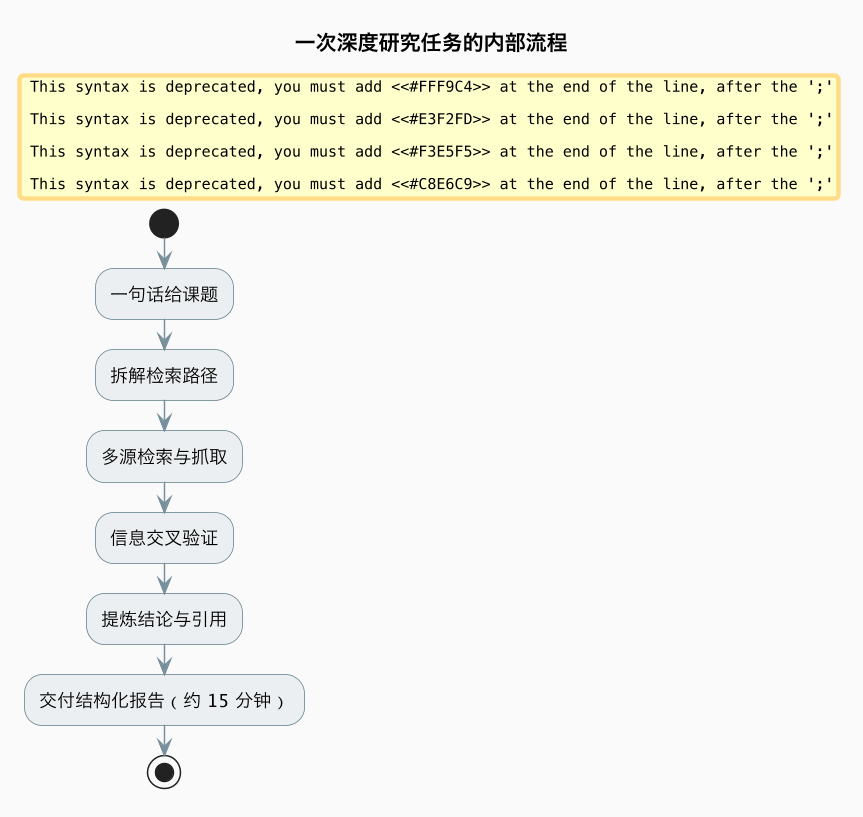Click the start node black circle

click(x=164, y=224)
